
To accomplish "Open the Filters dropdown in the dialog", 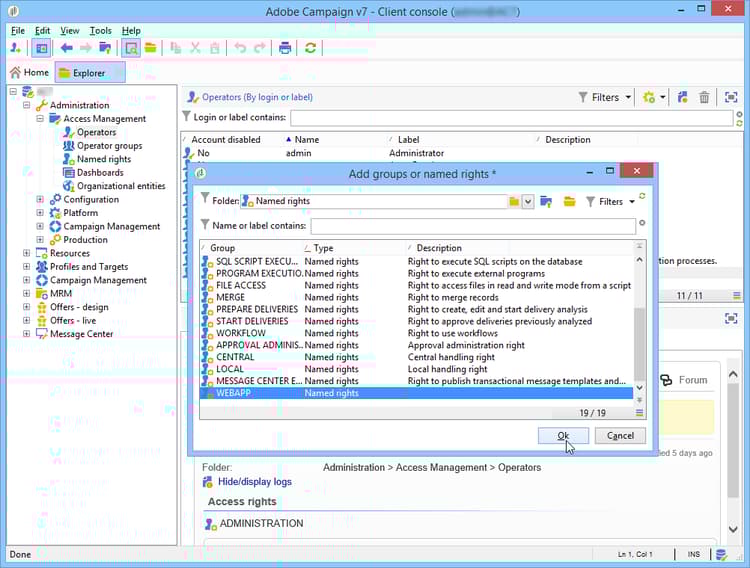I will tap(611, 202).
